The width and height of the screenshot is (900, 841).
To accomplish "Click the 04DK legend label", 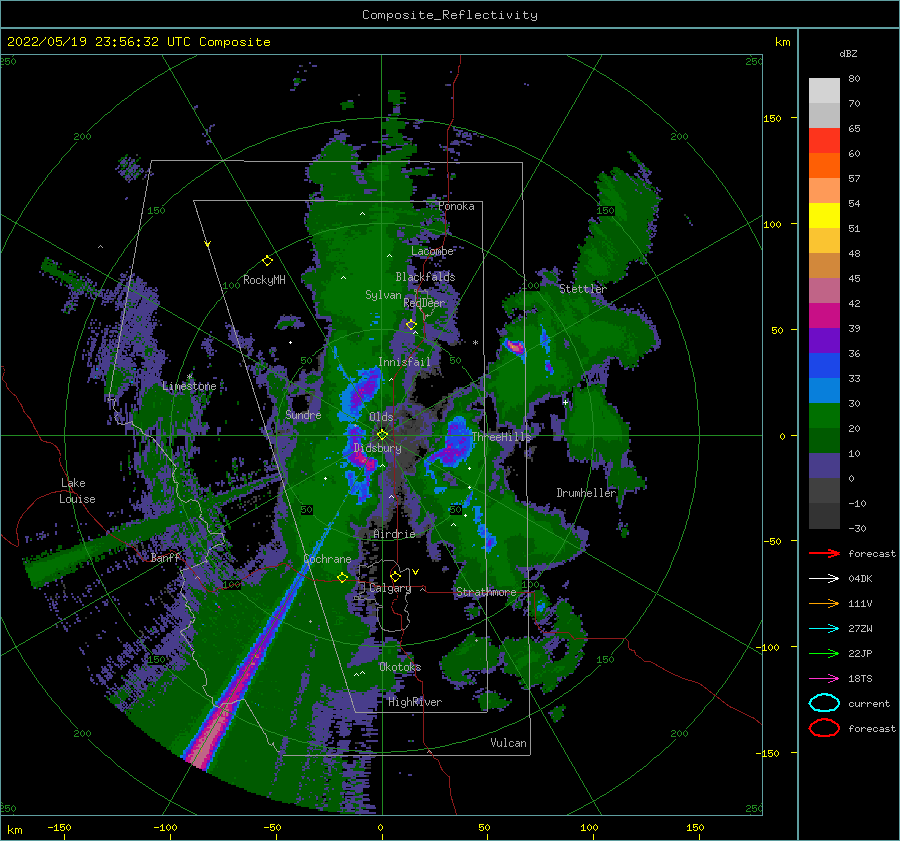I will point(860,579).
